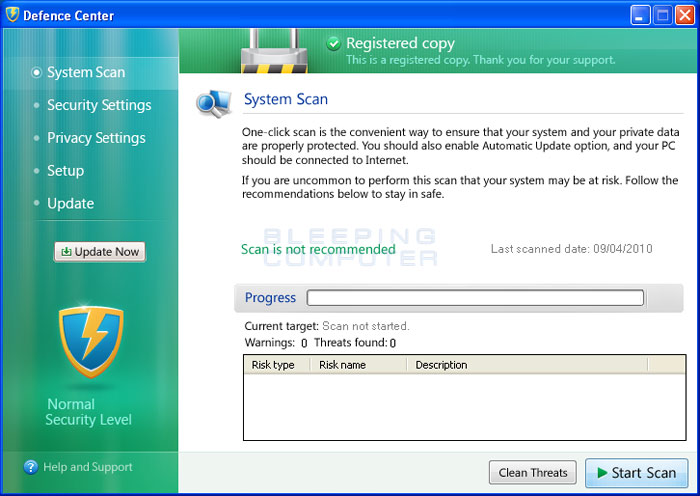This screenshot has height=496, width=700.
Task: Click the magnifier System Scan icon
Action: point(214,104)
